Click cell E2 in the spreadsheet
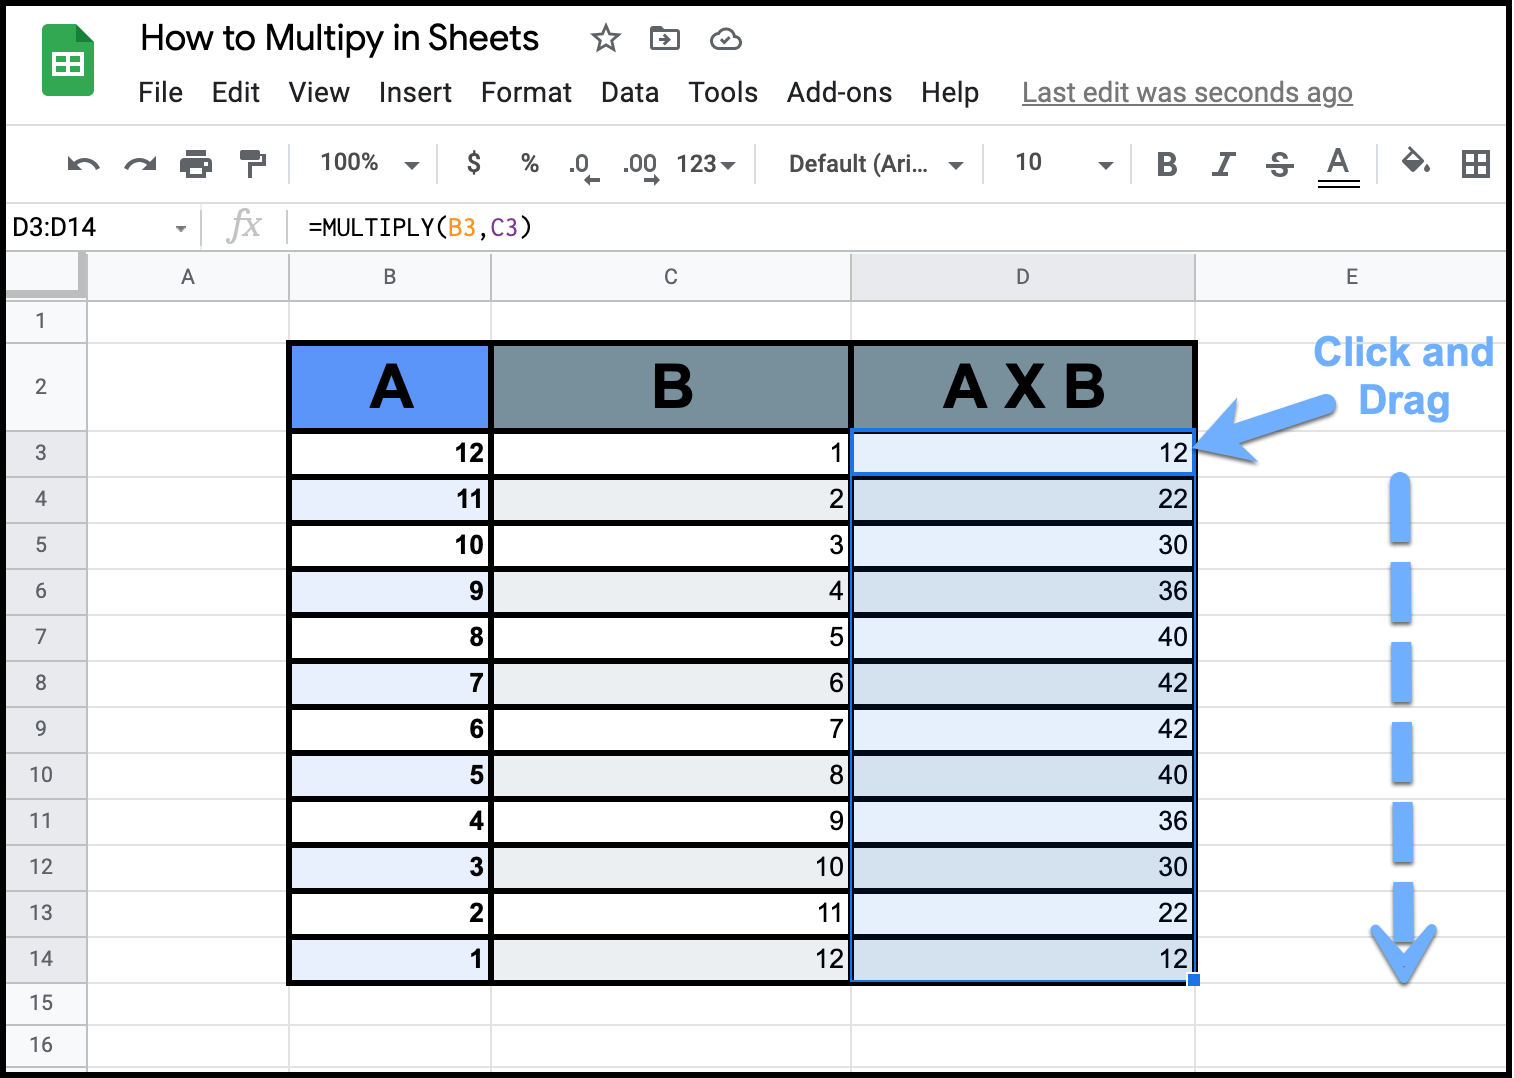The image size is (1514, 1078). [1352, 386]
